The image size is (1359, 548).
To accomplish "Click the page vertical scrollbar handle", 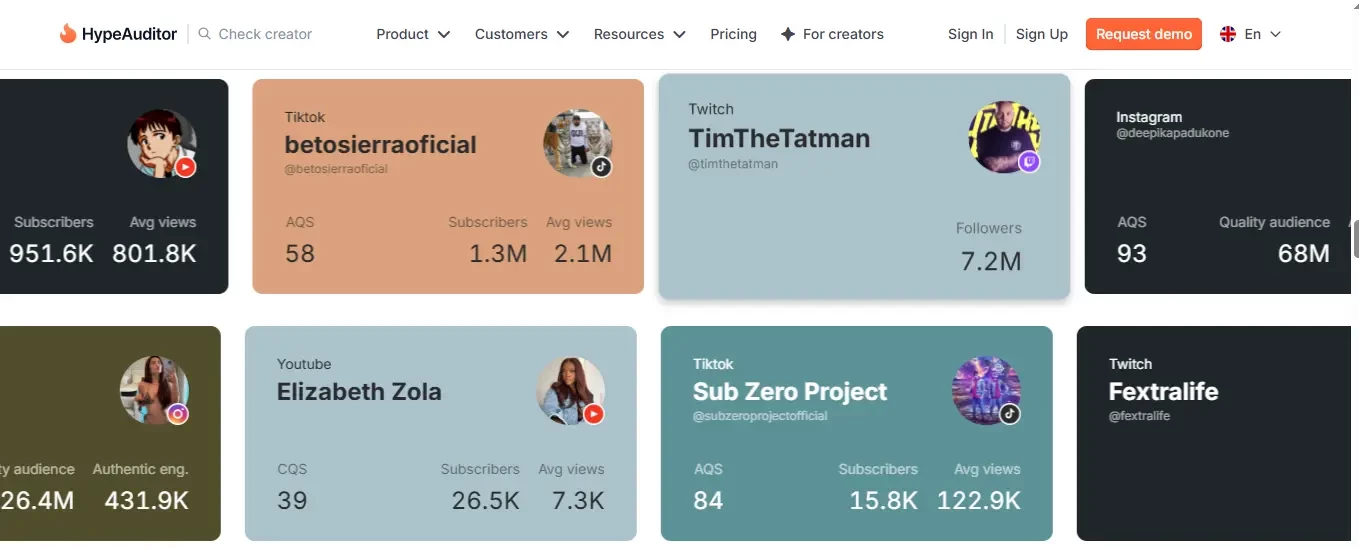I will click(x=1355, y=240).
